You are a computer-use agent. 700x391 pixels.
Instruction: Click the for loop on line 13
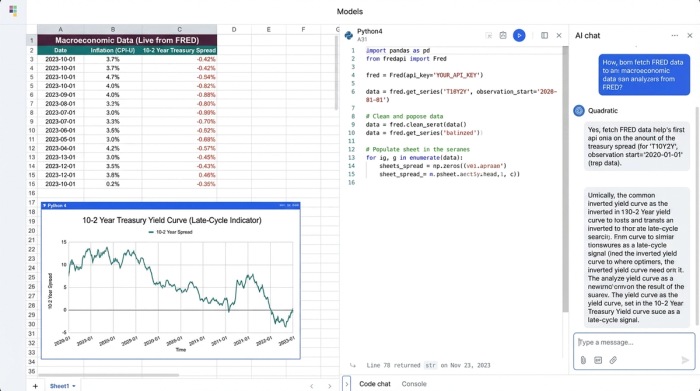point(414,158)
